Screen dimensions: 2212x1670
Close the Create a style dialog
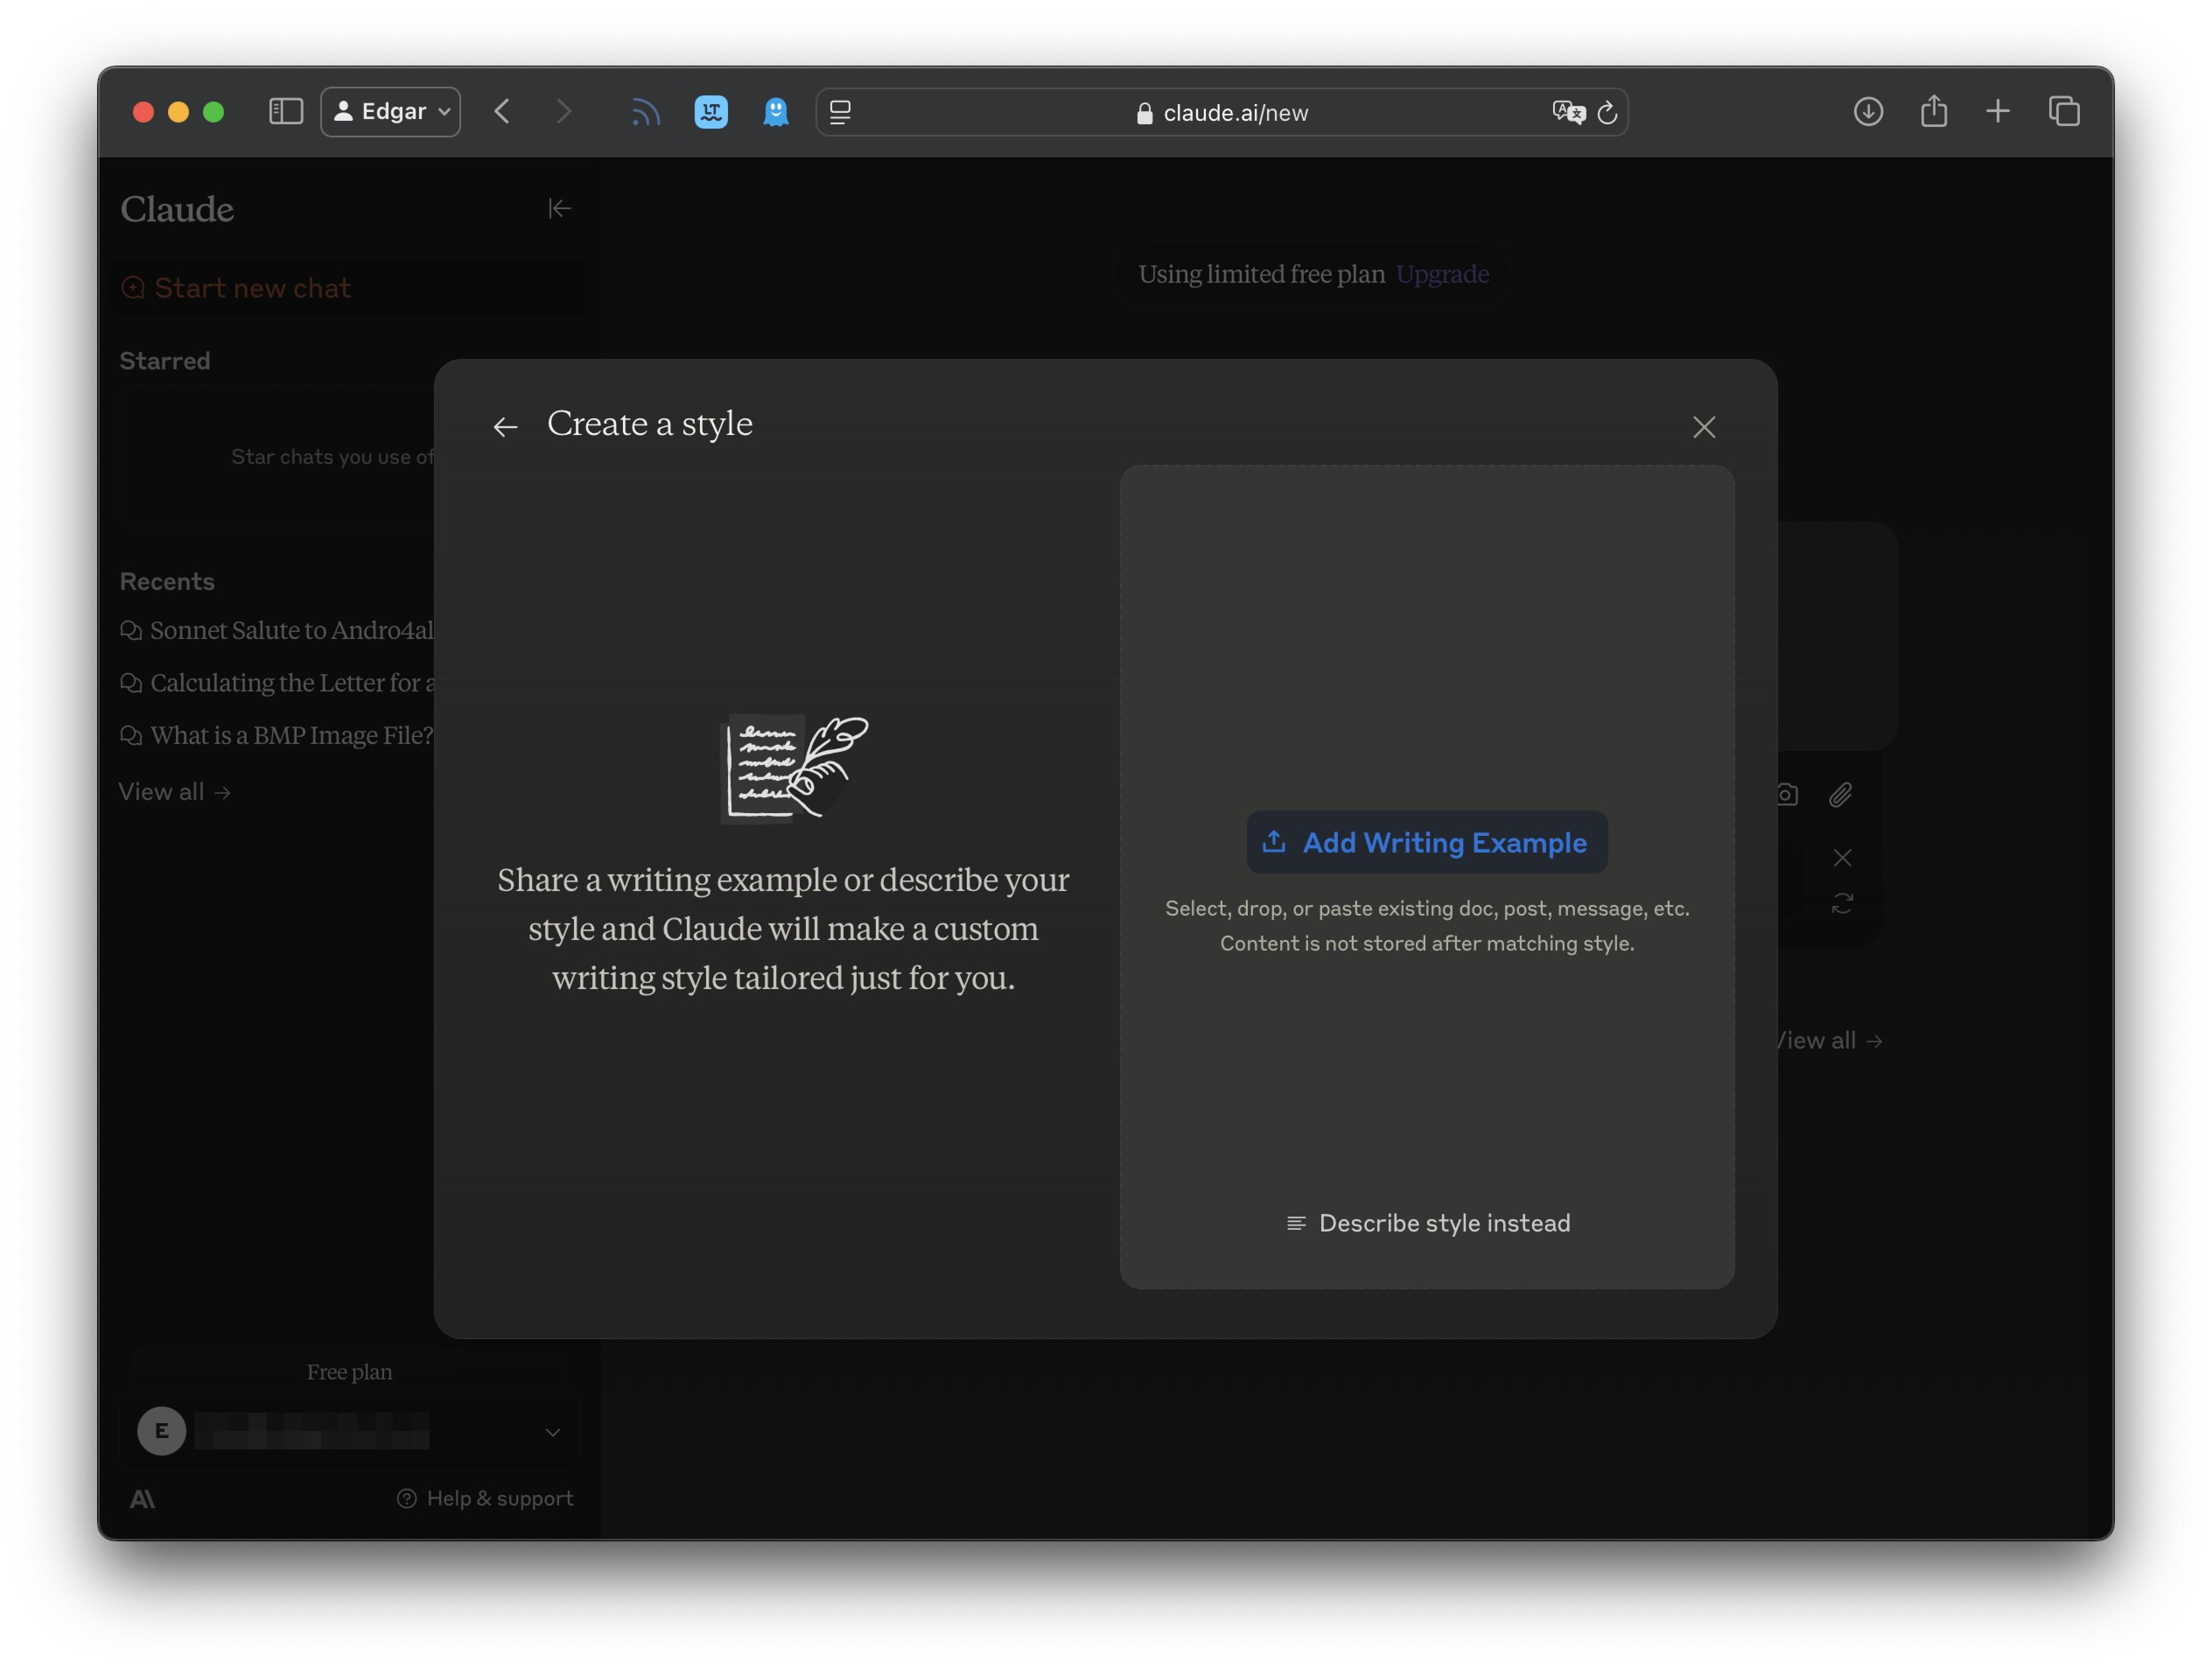[x=1704, y=427]
